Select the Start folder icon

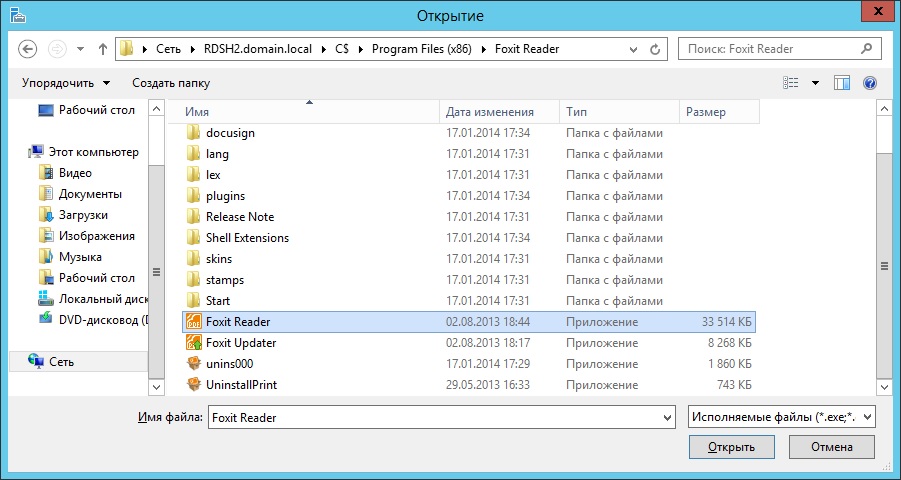194,301
